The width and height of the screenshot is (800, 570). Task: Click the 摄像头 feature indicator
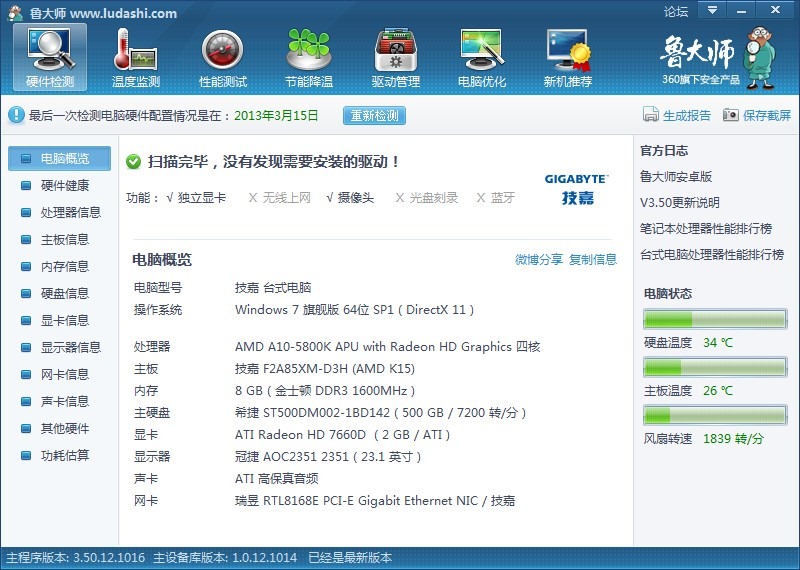(x=350, y=197)
